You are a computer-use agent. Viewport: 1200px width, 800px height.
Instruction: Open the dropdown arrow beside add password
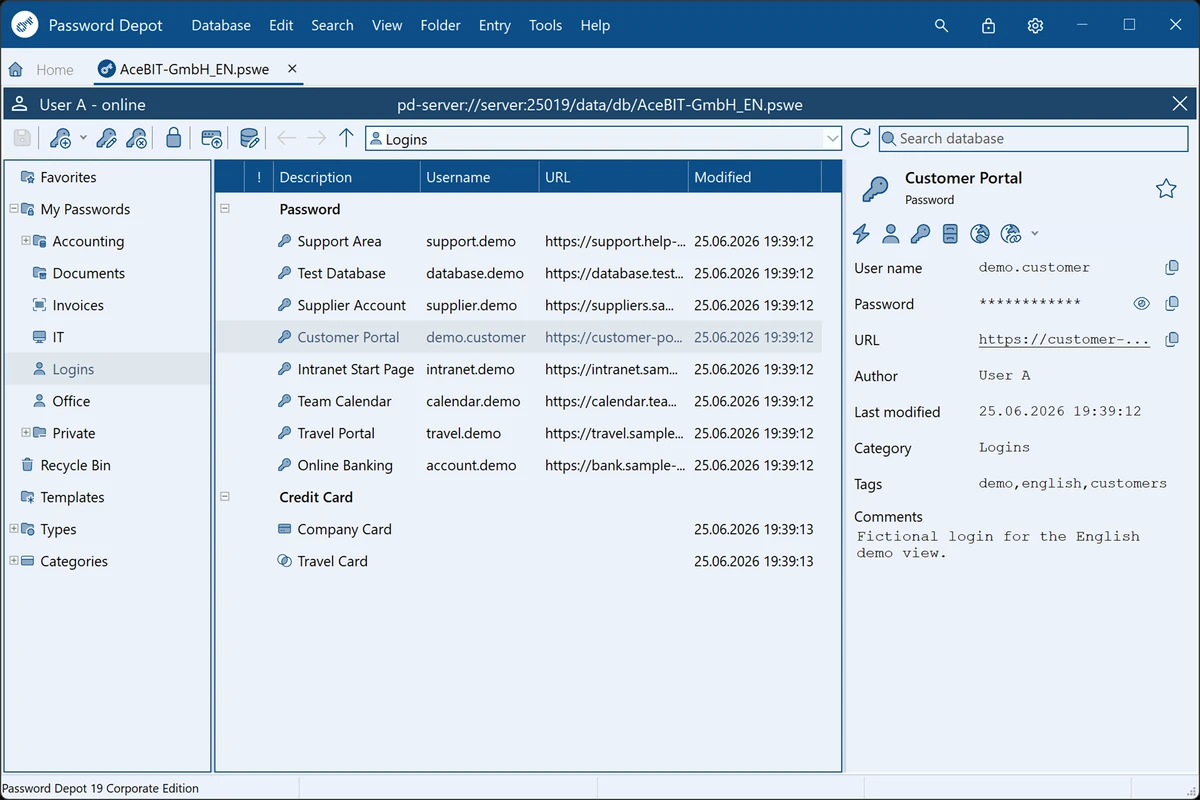(x=83, y=139)
